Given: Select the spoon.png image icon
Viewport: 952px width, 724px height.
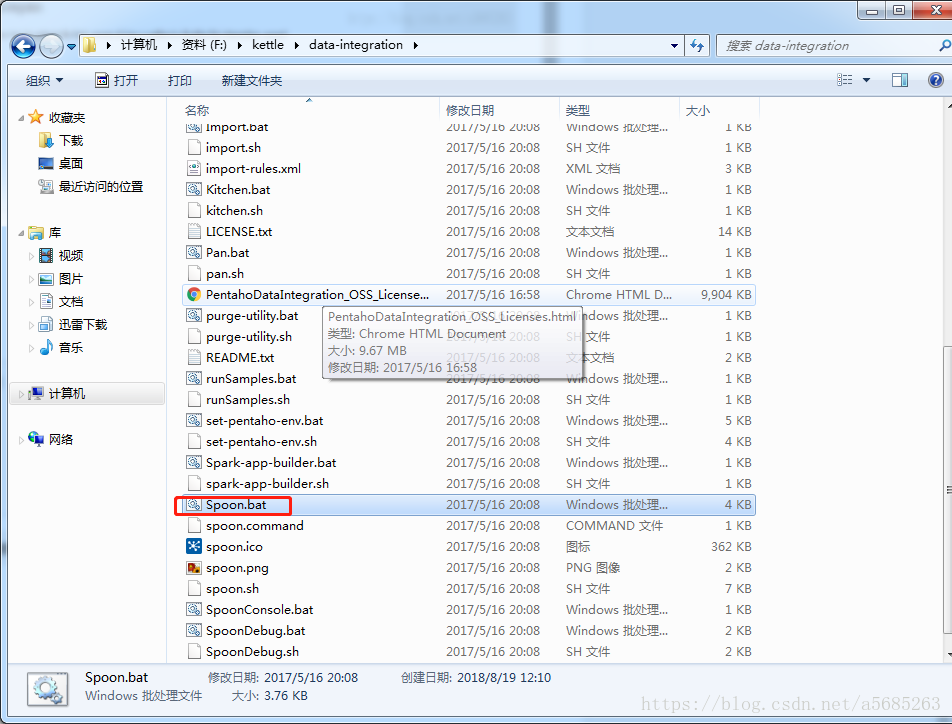Looking at the screenshot, I should (194, 567).
